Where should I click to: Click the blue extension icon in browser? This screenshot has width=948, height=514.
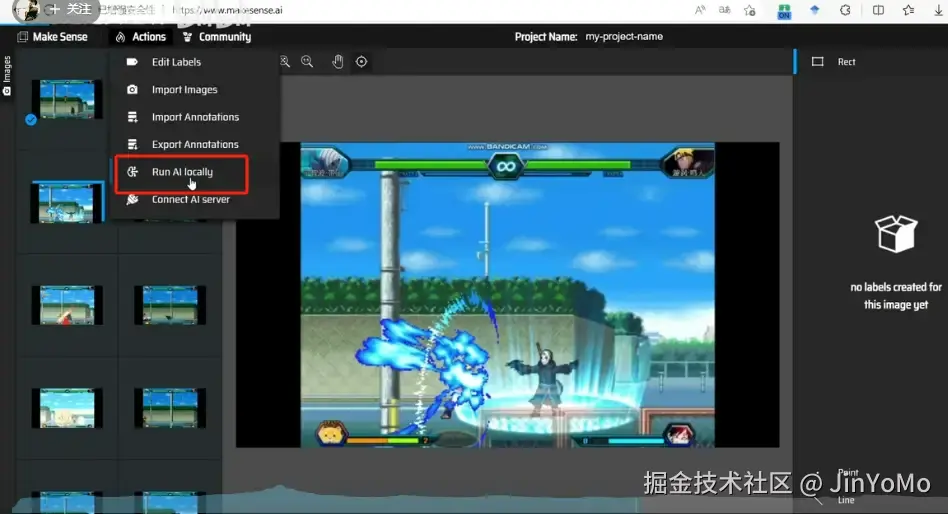814,10
